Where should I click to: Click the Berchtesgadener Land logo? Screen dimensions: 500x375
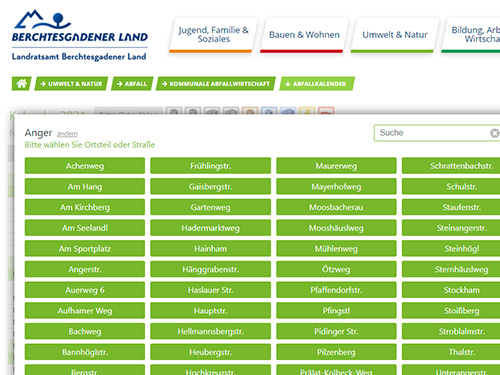80,35
